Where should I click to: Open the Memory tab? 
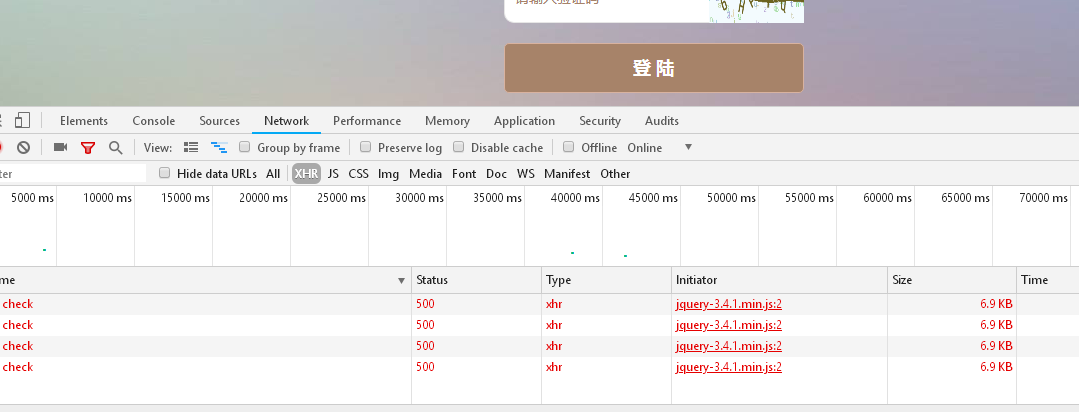(x=447, y=121)
